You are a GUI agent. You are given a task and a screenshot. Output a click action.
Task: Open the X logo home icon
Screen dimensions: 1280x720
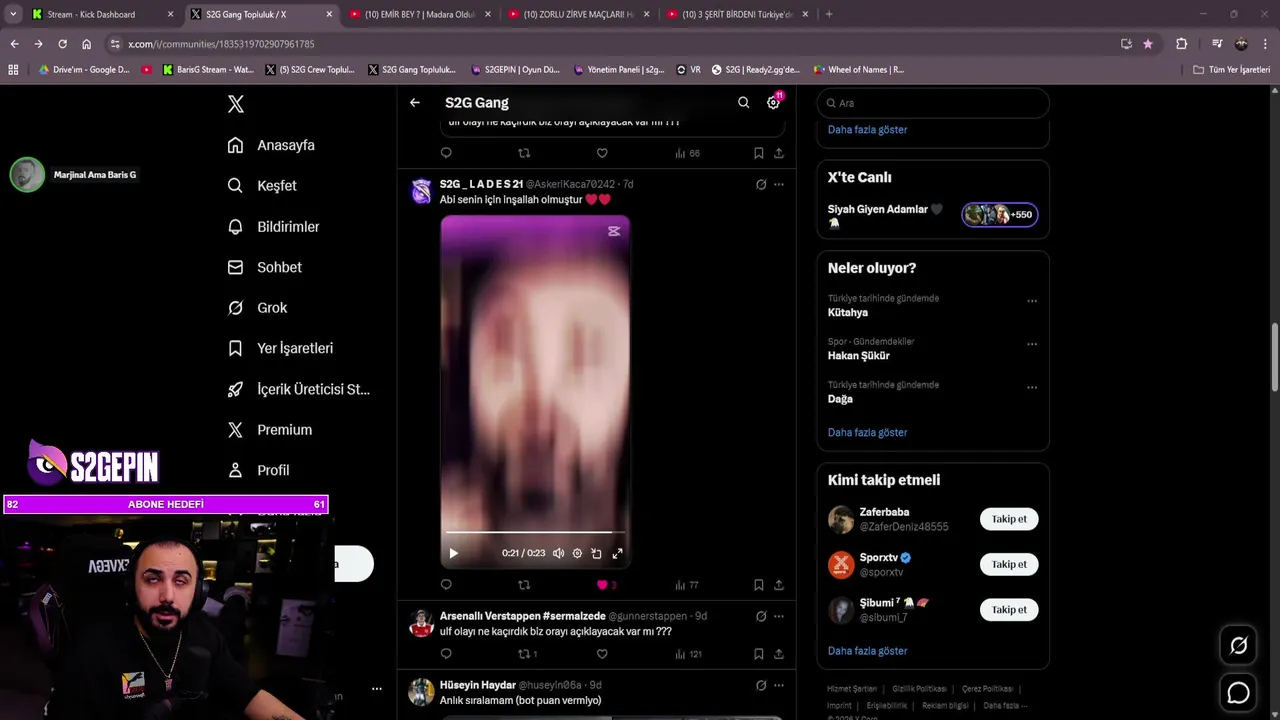click(x=236, y=104)
